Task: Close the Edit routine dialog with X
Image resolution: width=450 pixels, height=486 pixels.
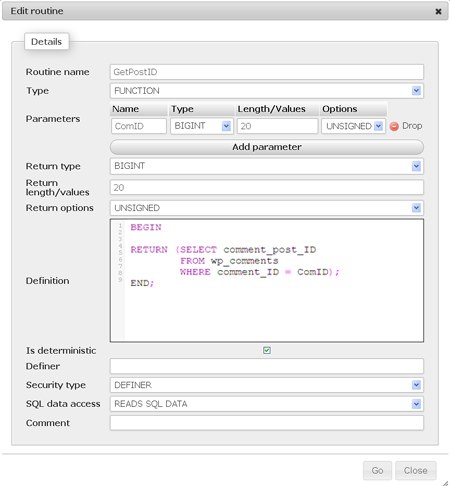Action: [438, 11]
